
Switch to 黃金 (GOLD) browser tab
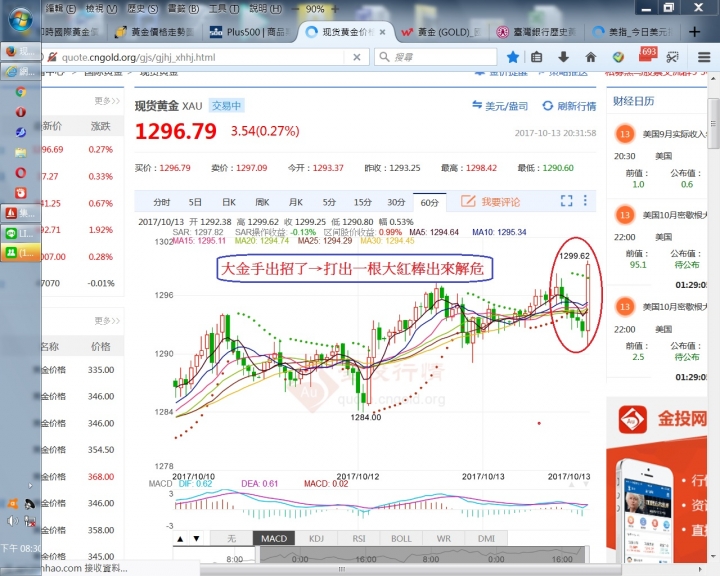441,32
